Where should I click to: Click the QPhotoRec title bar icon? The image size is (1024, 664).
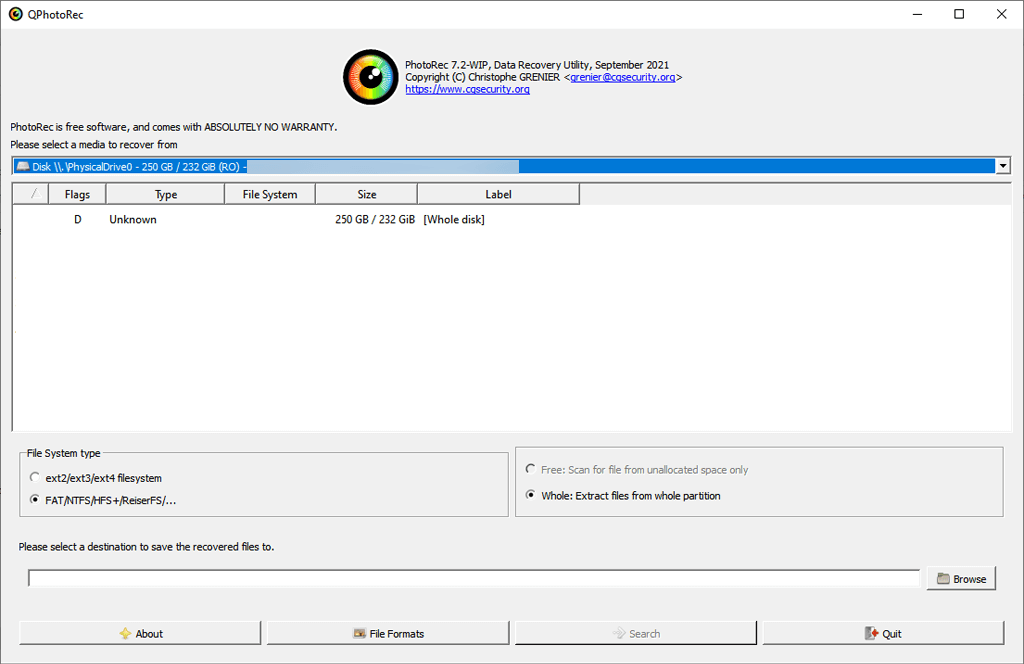click(15, 14)
